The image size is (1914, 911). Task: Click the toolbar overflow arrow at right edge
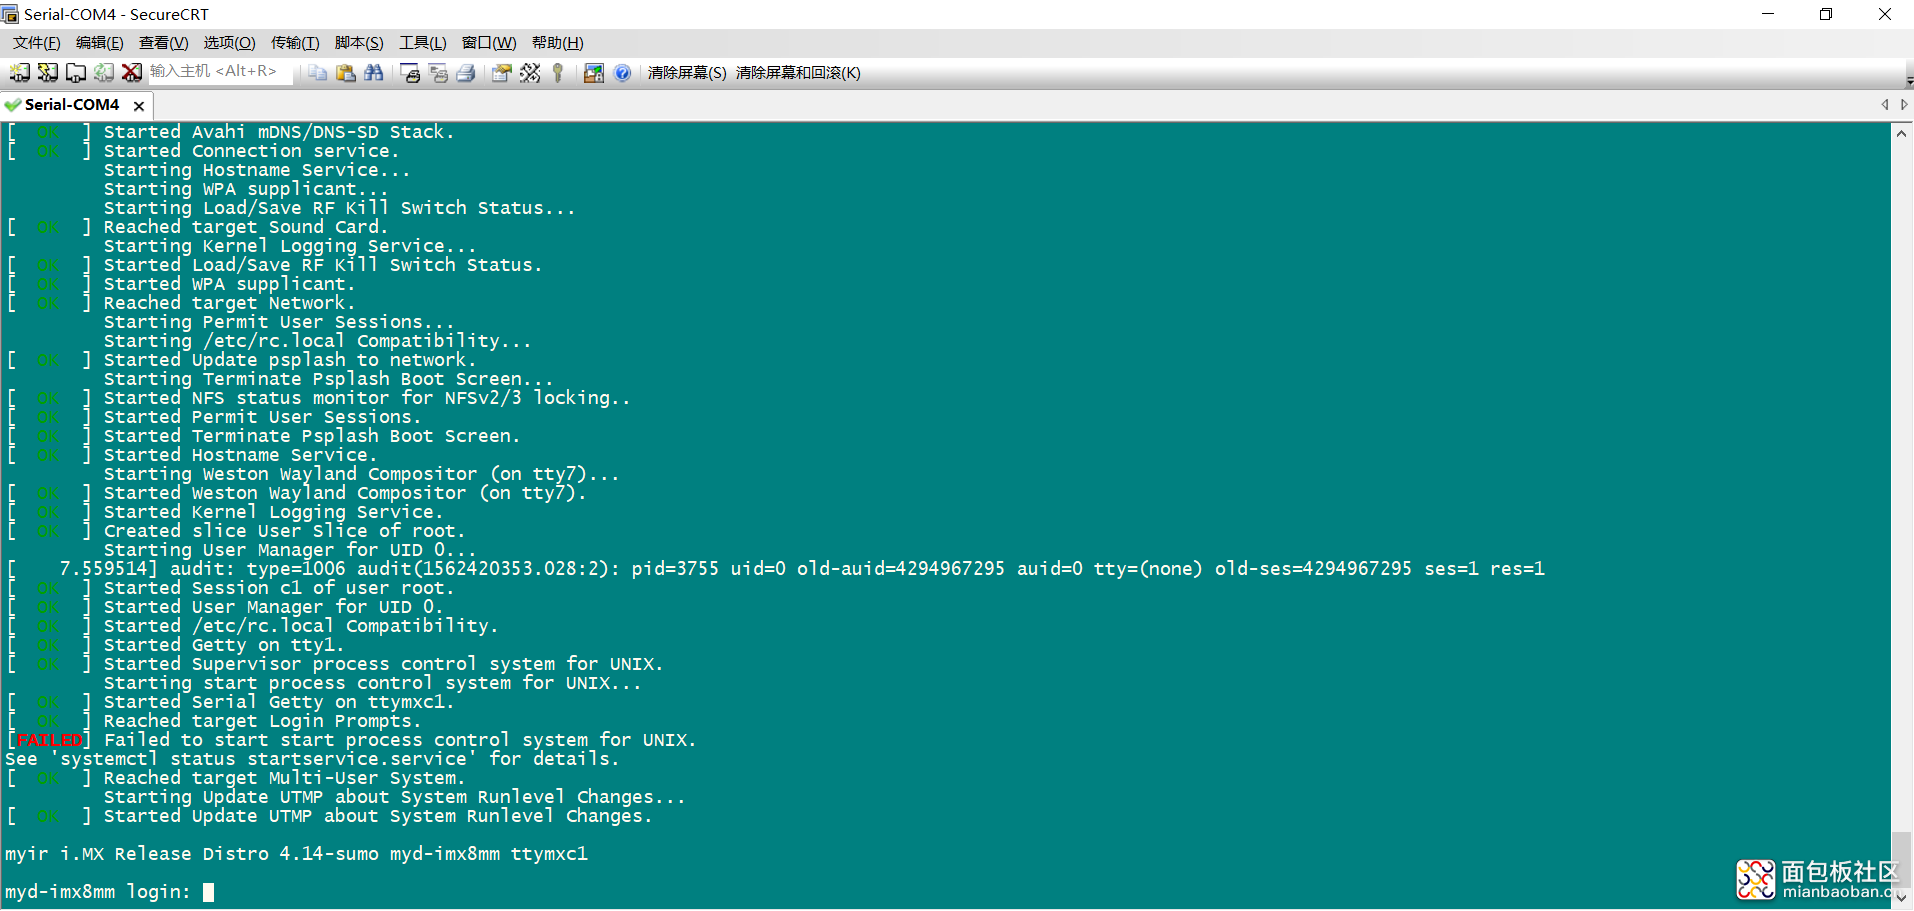1909,80
